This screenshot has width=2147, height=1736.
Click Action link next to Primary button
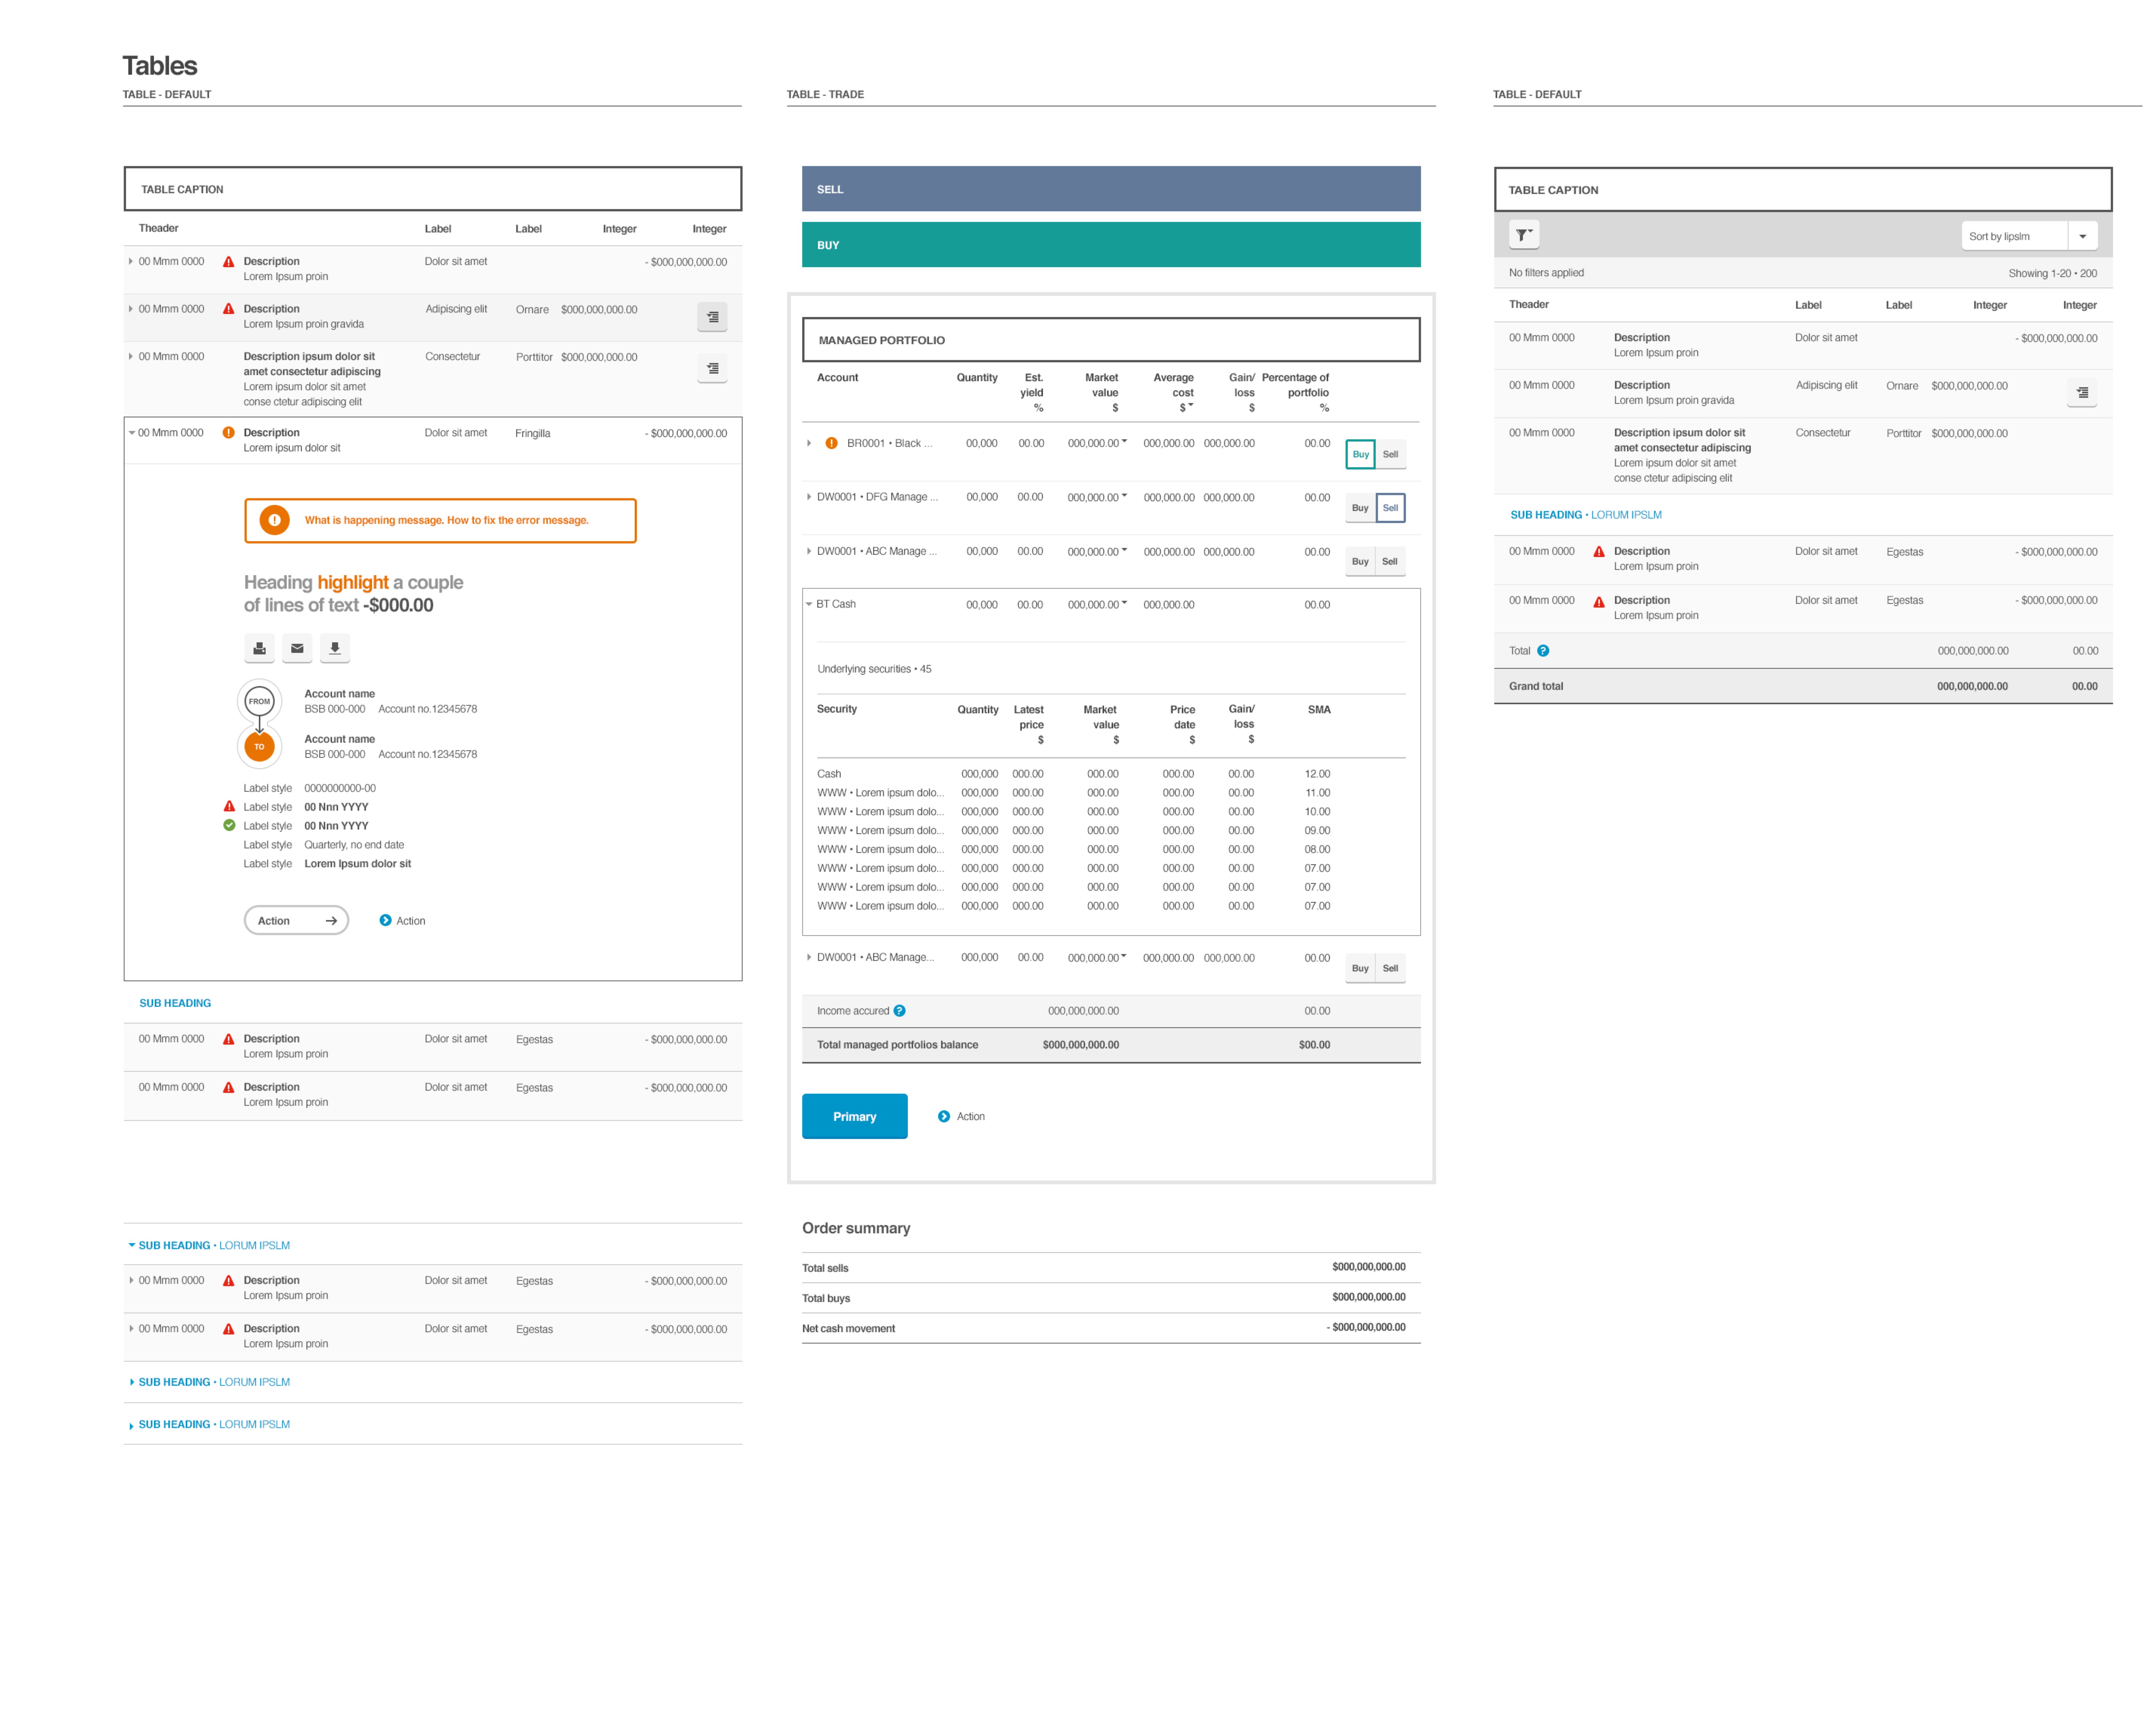click(x=971, y=1117)
